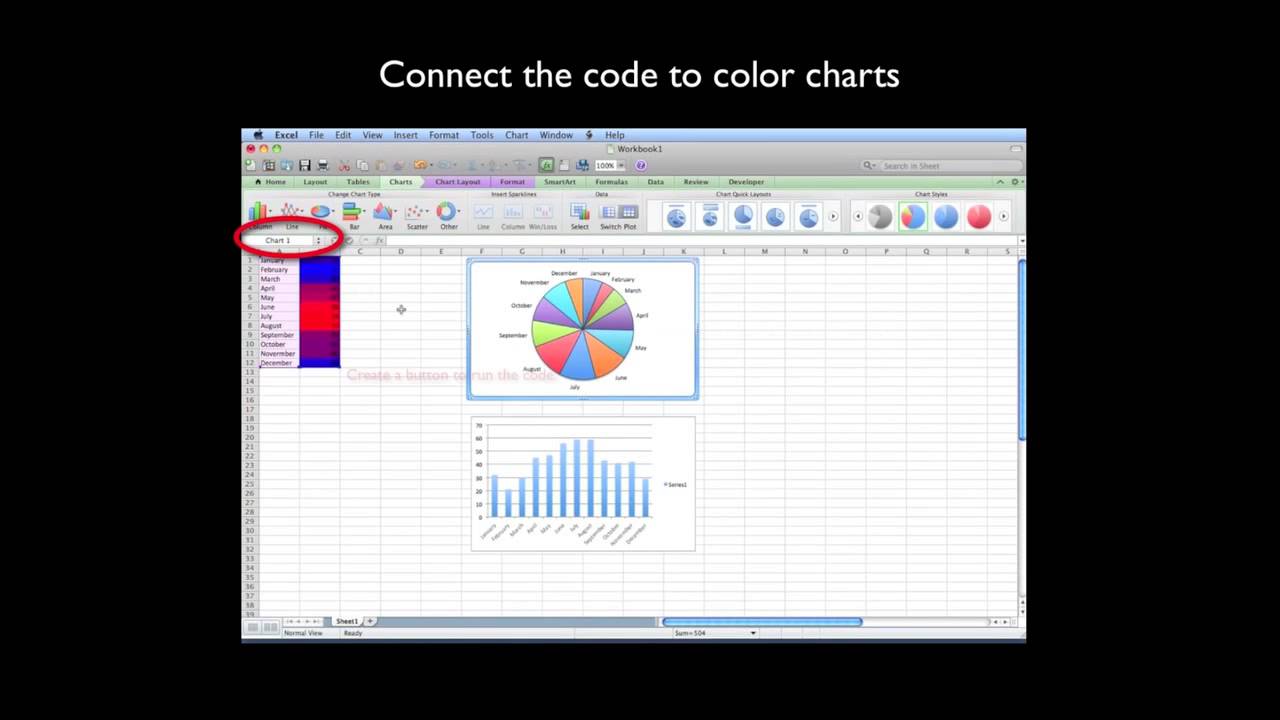This screenshot has width=1280, height=720.
Task: Click the Search in Sheet field
Action: (950, 166)
